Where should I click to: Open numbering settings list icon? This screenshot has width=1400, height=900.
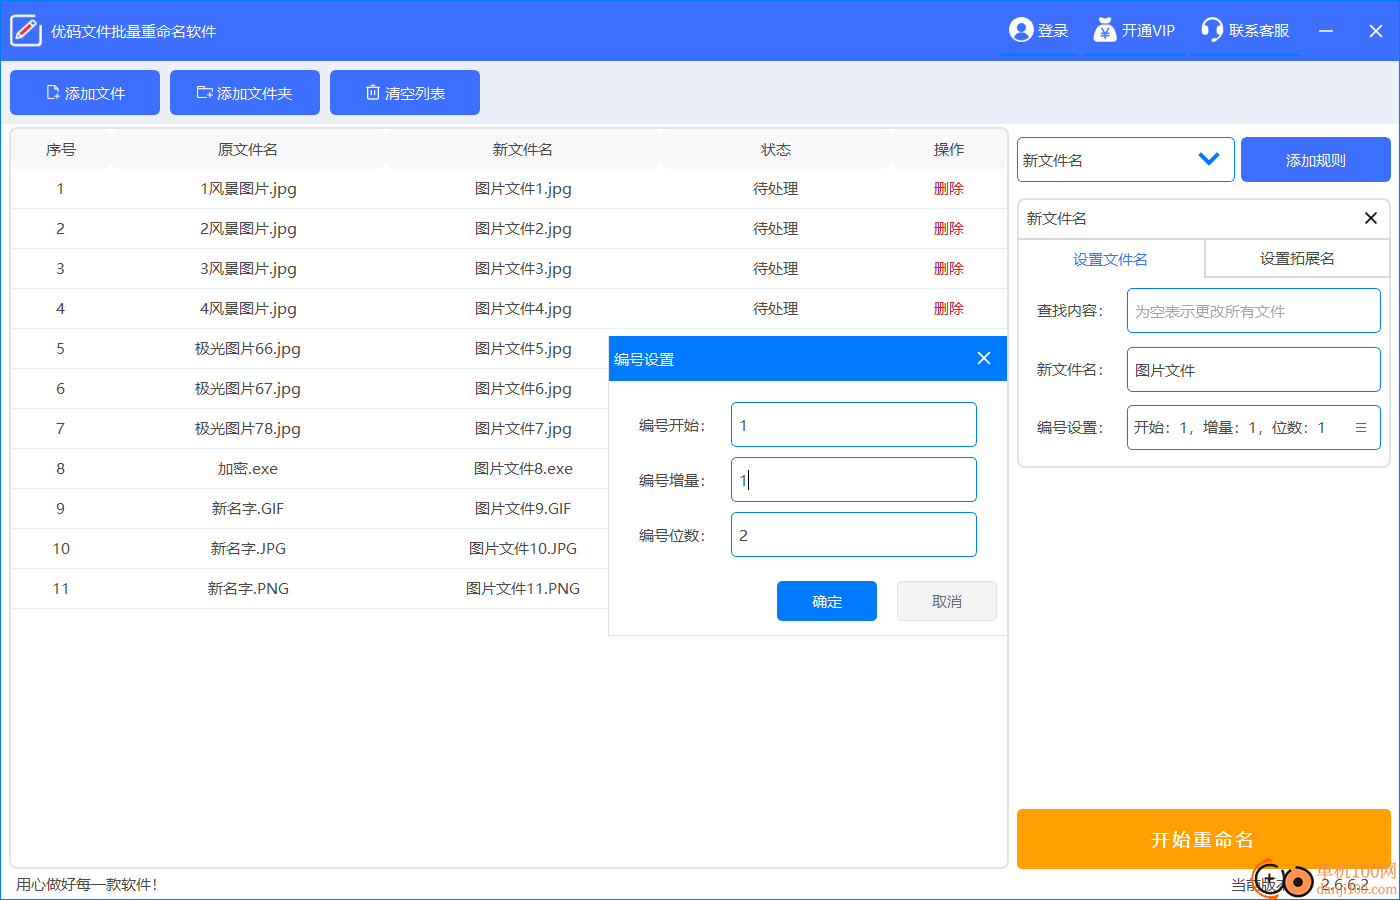point(1361,428)
